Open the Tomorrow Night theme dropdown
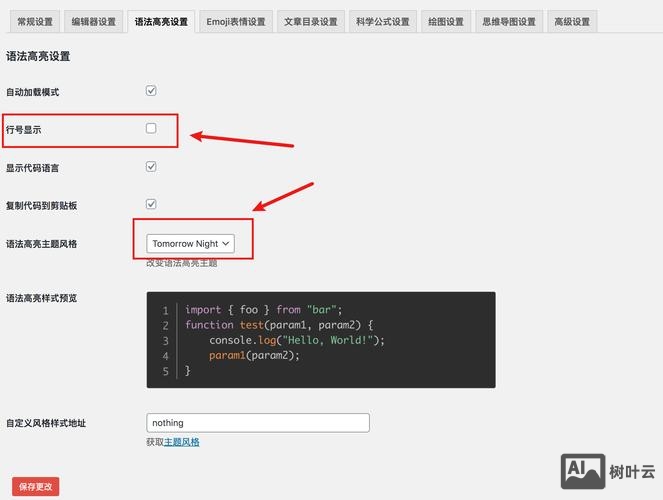 click(190, 243)
